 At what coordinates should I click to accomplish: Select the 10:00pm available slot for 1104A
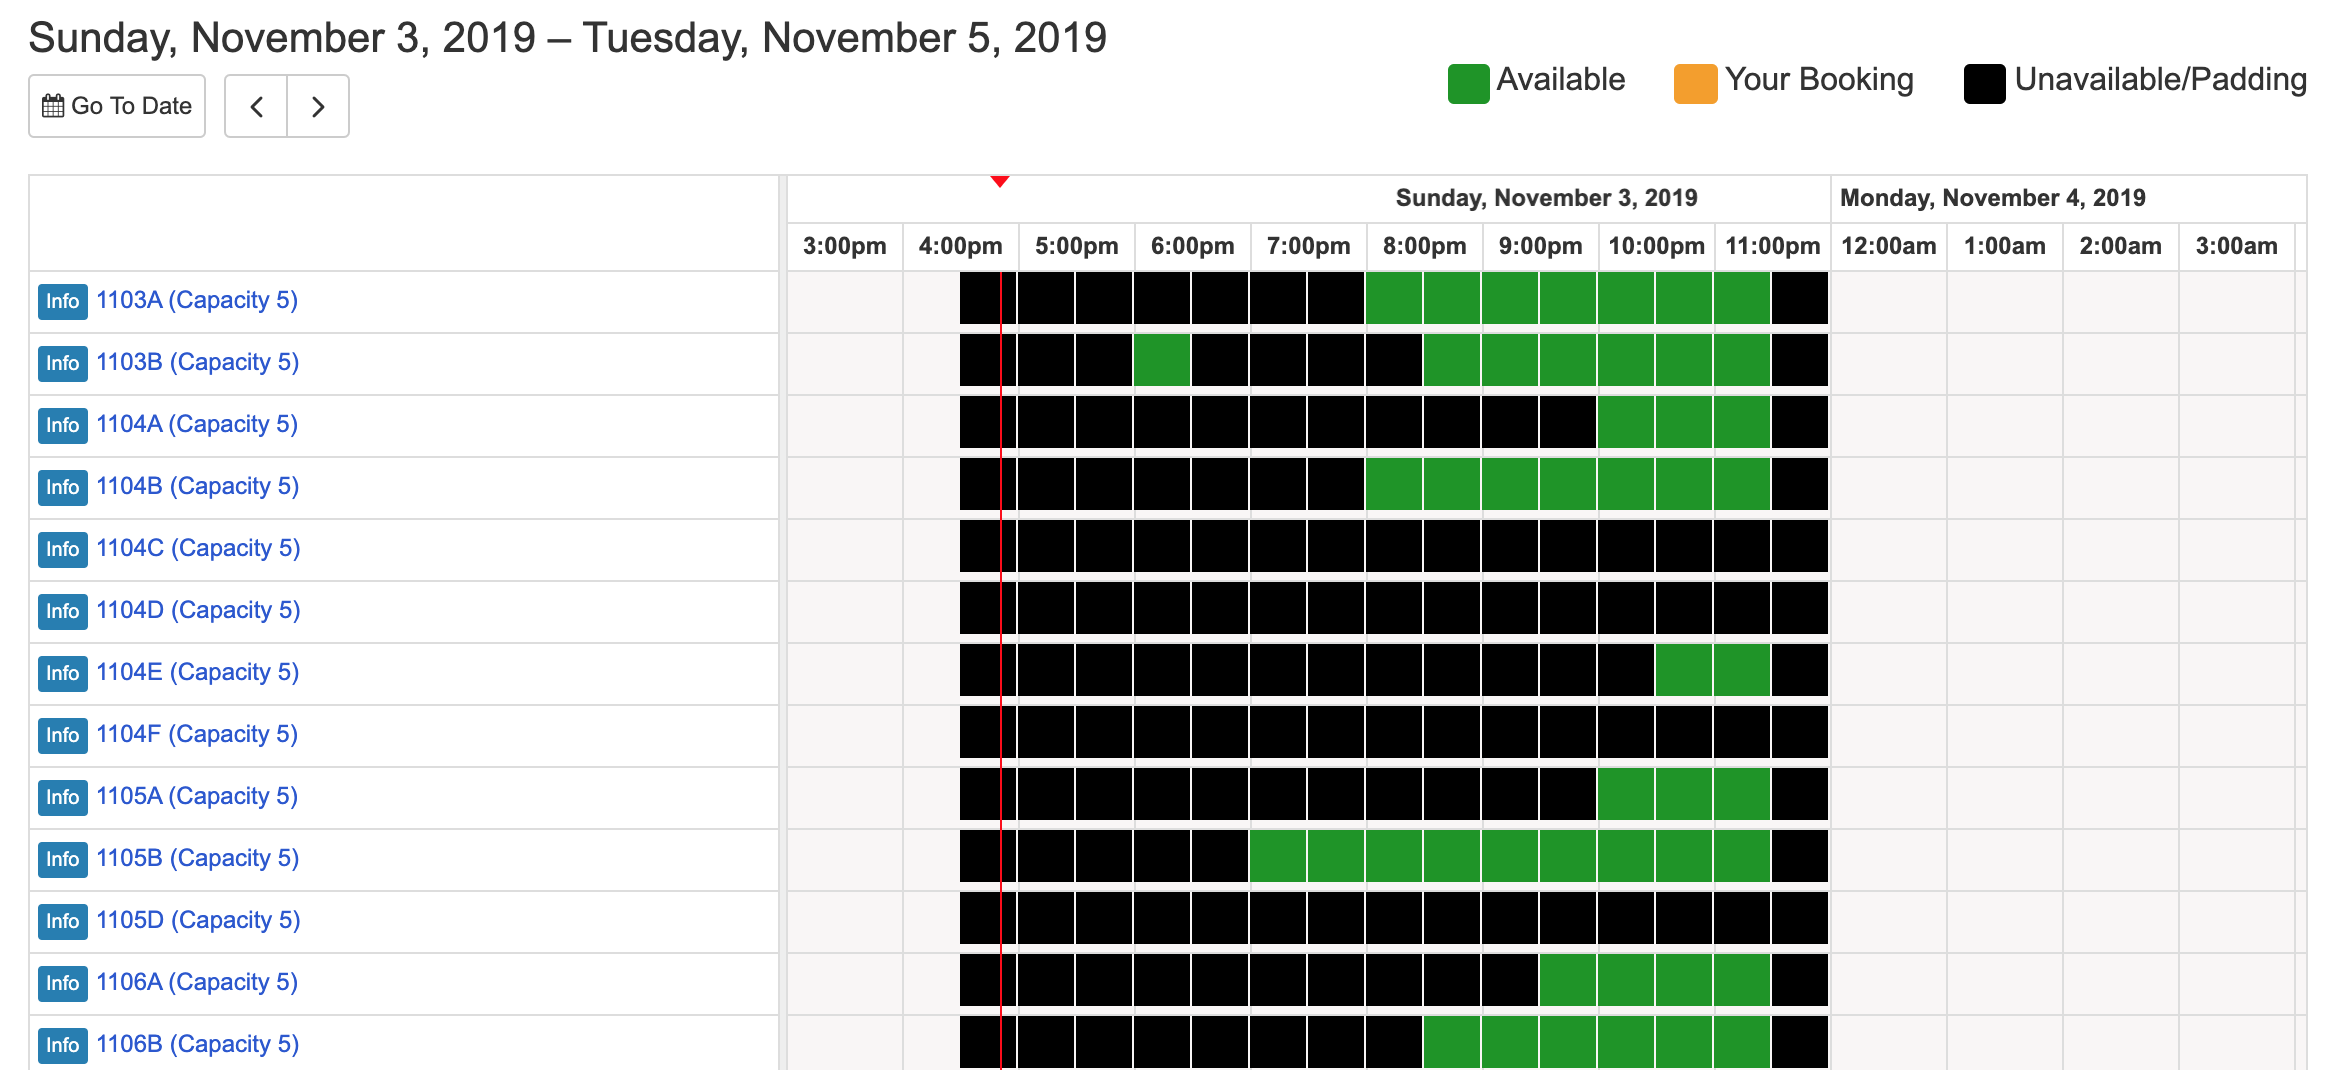click(x=1626, y=422)
